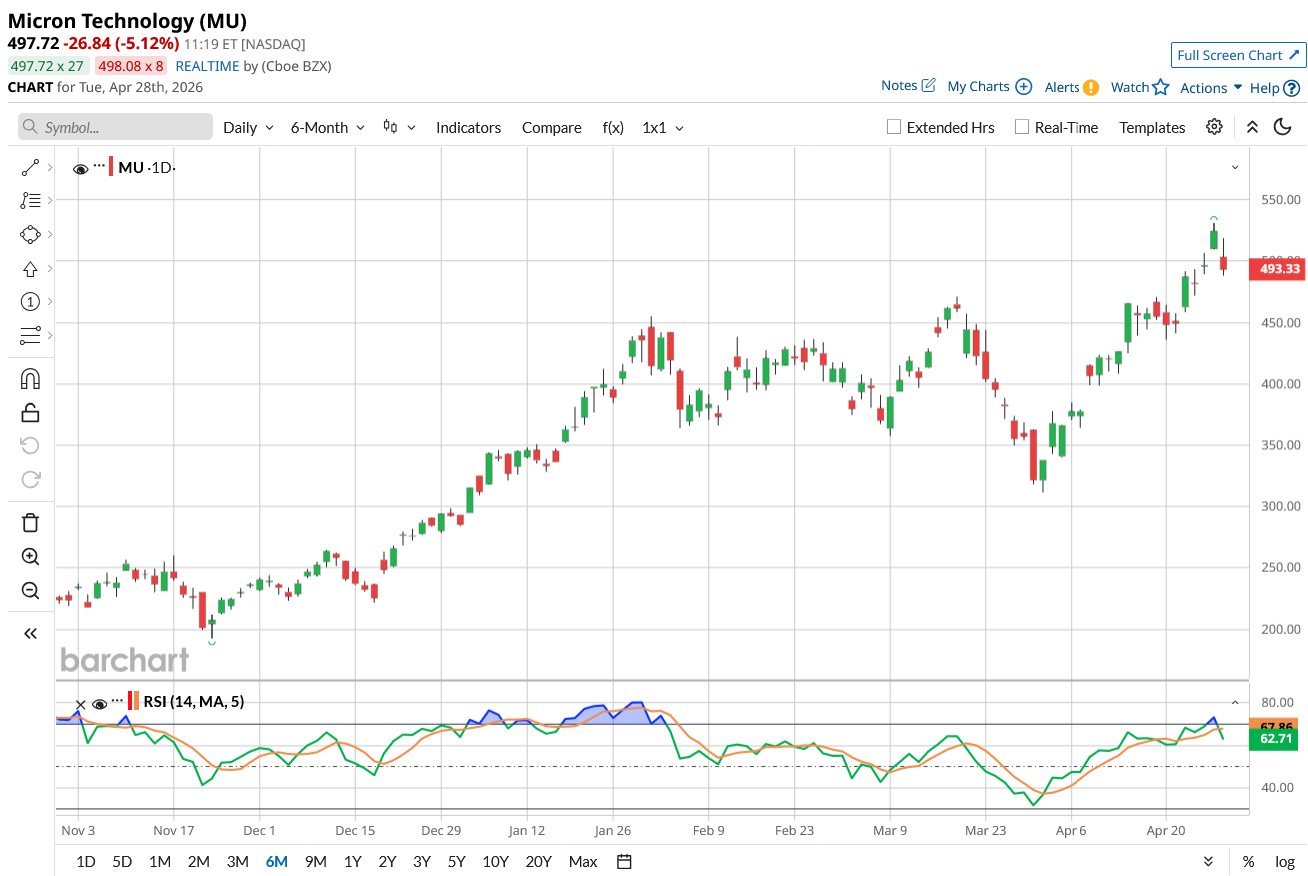This screenshot has width=1308, height=876.
Task: Zoom in with the magnifier plus icon
Action: 30,557
